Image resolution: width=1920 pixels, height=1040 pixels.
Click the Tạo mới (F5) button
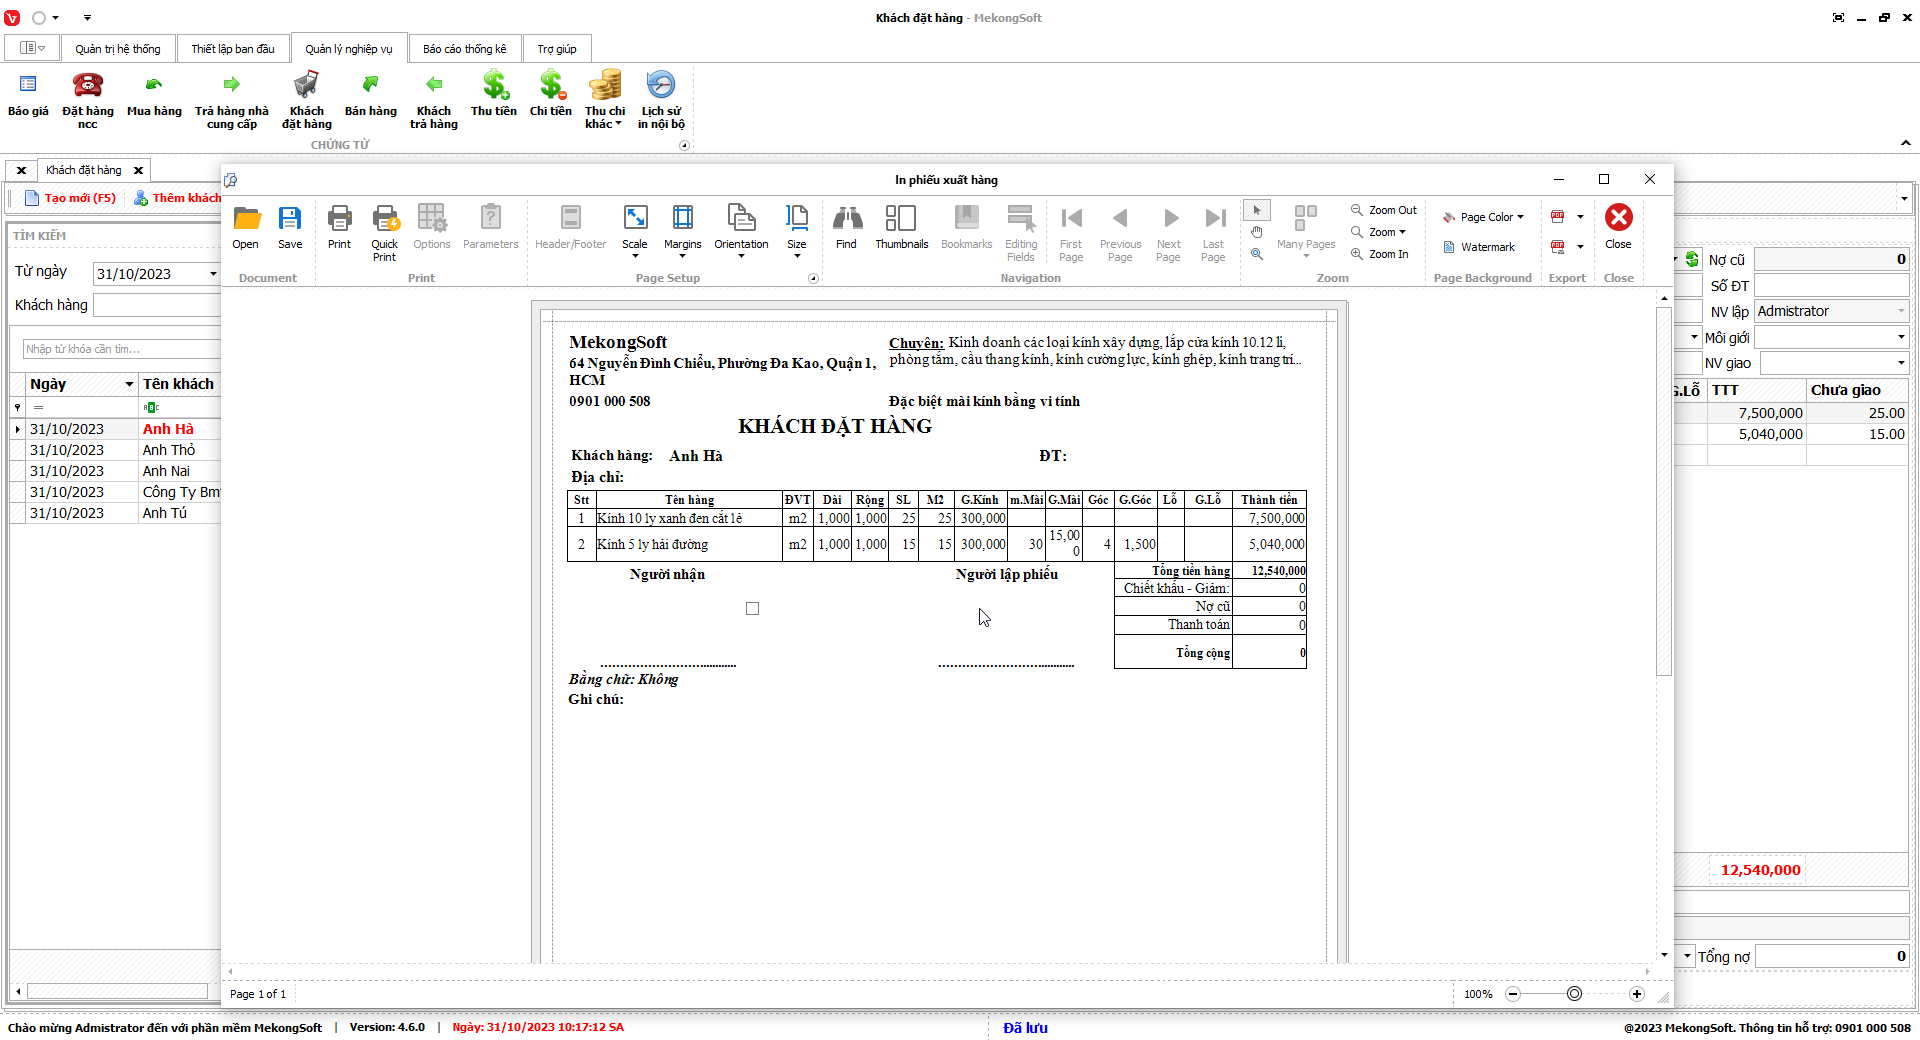(x=70, y=198)
